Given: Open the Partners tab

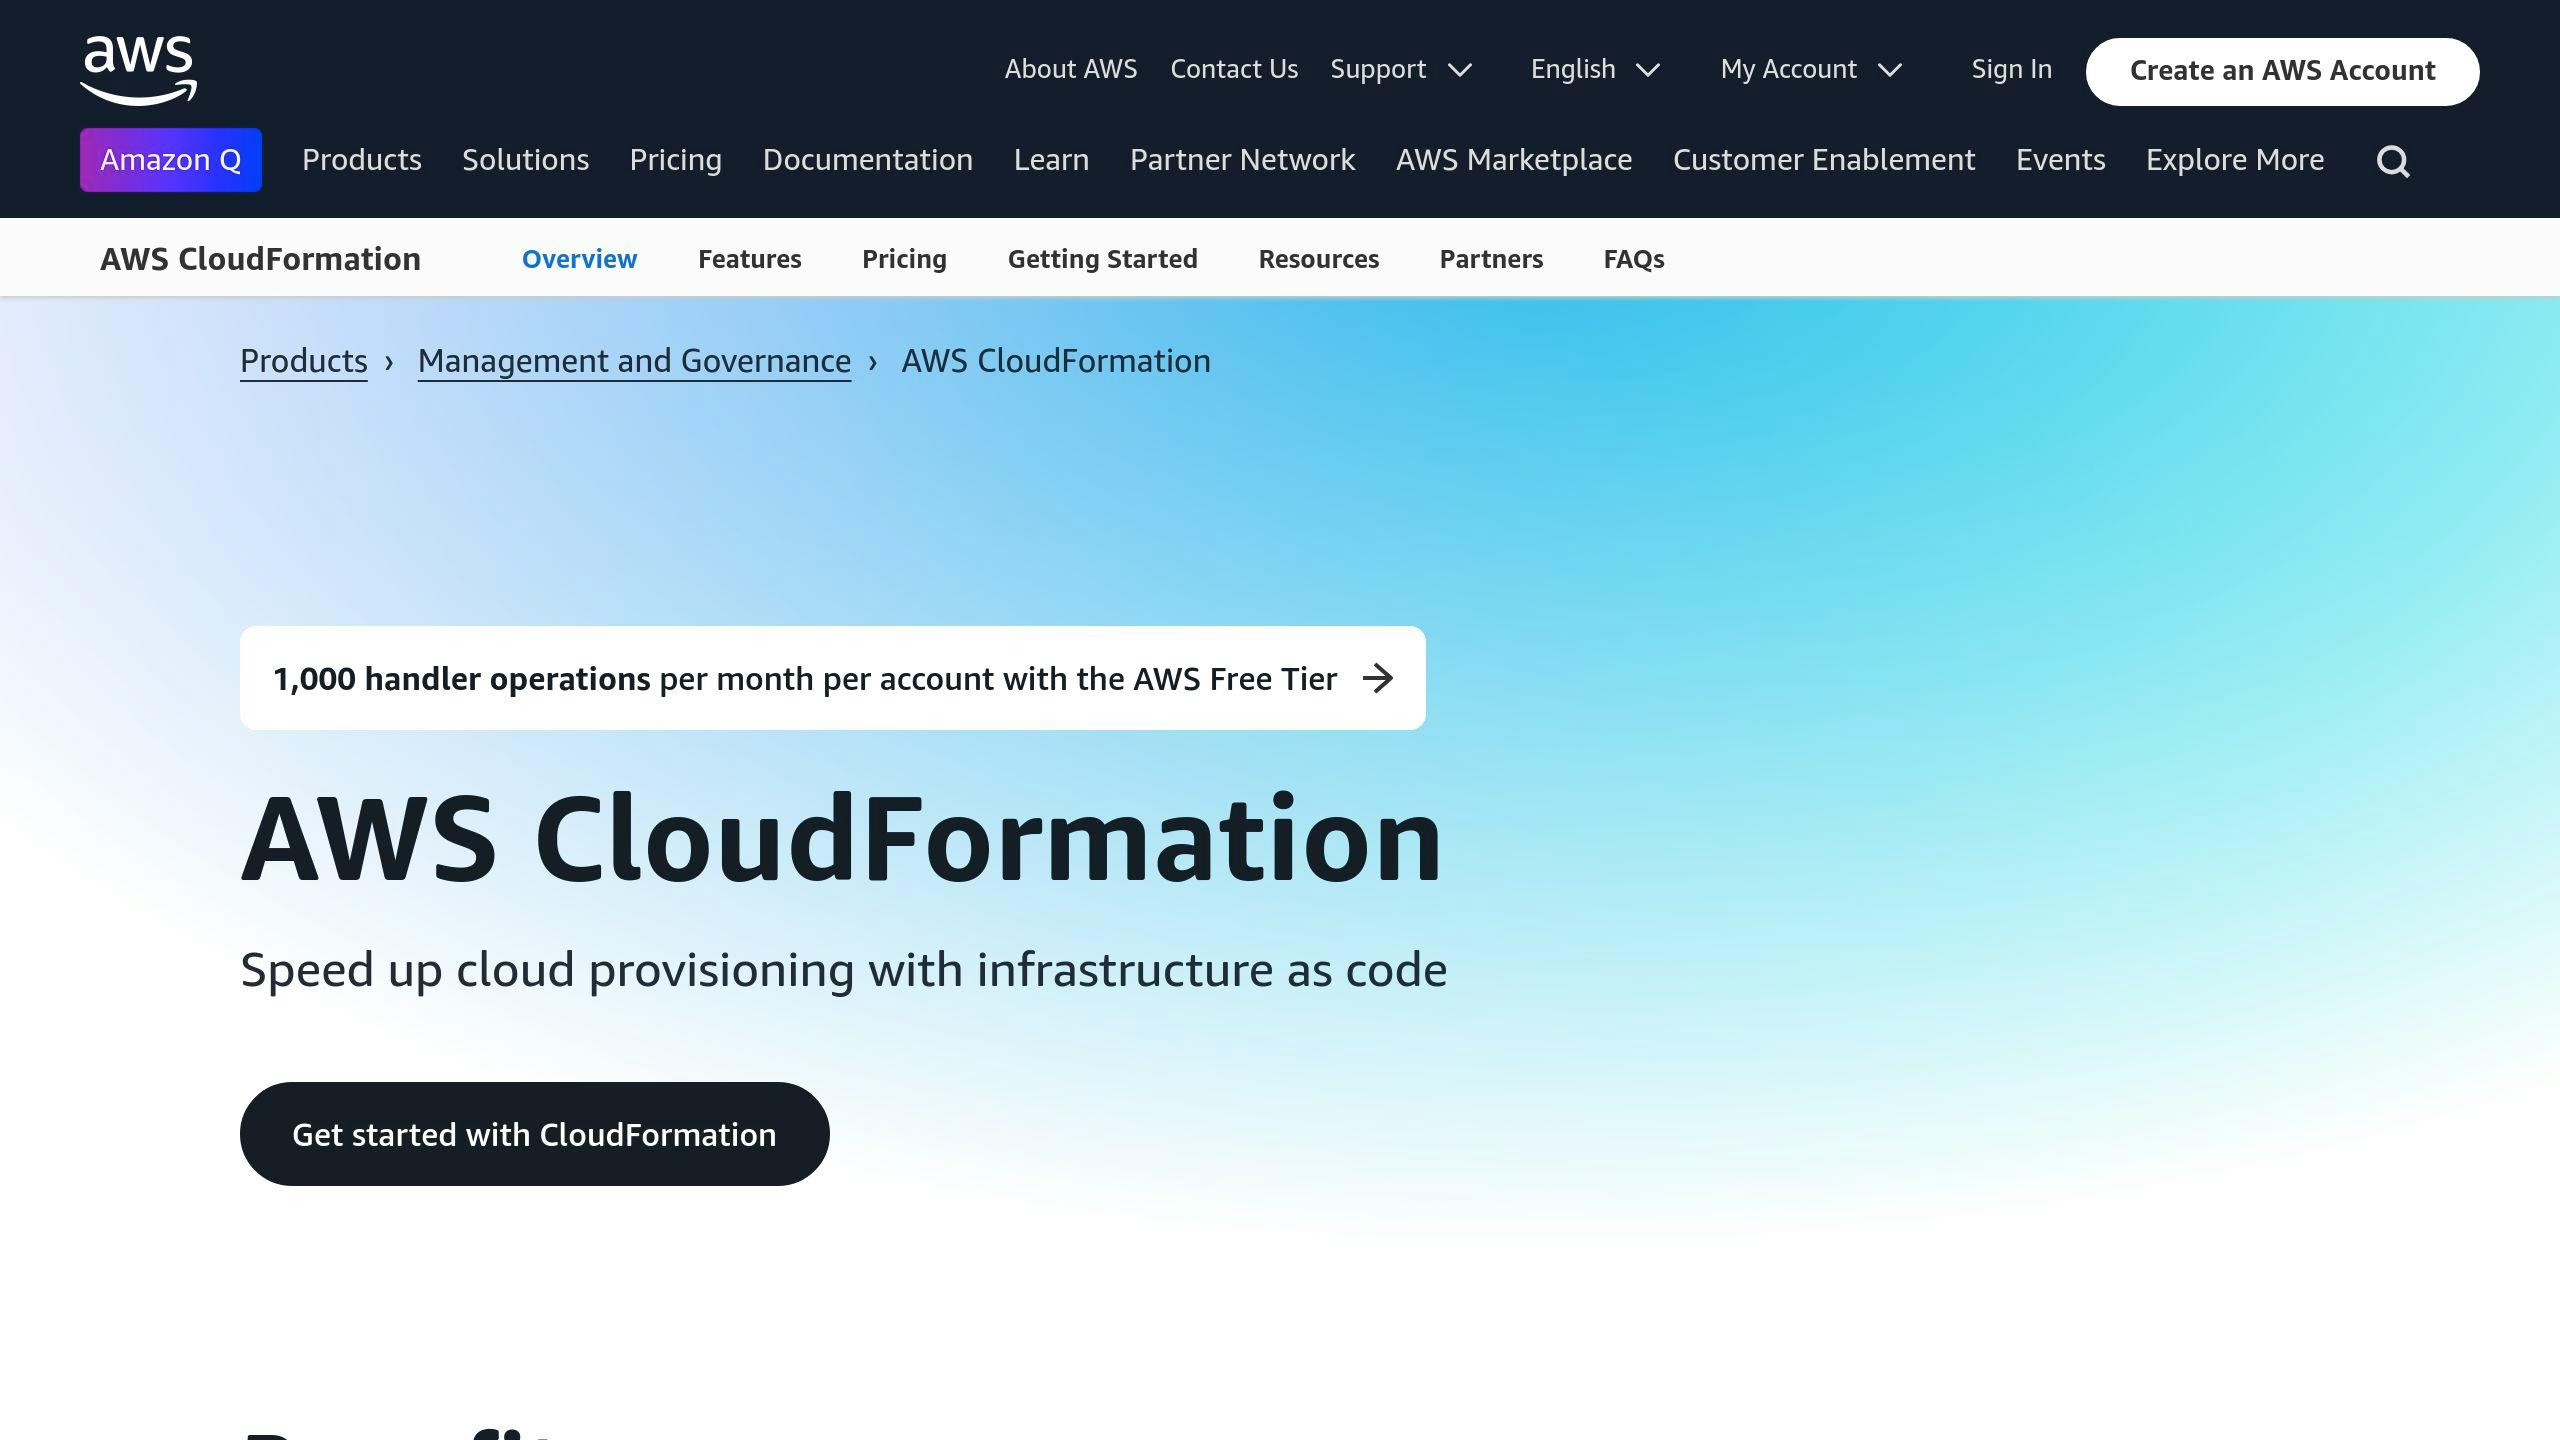Looking at the screenshot, I should (1491, 259).
